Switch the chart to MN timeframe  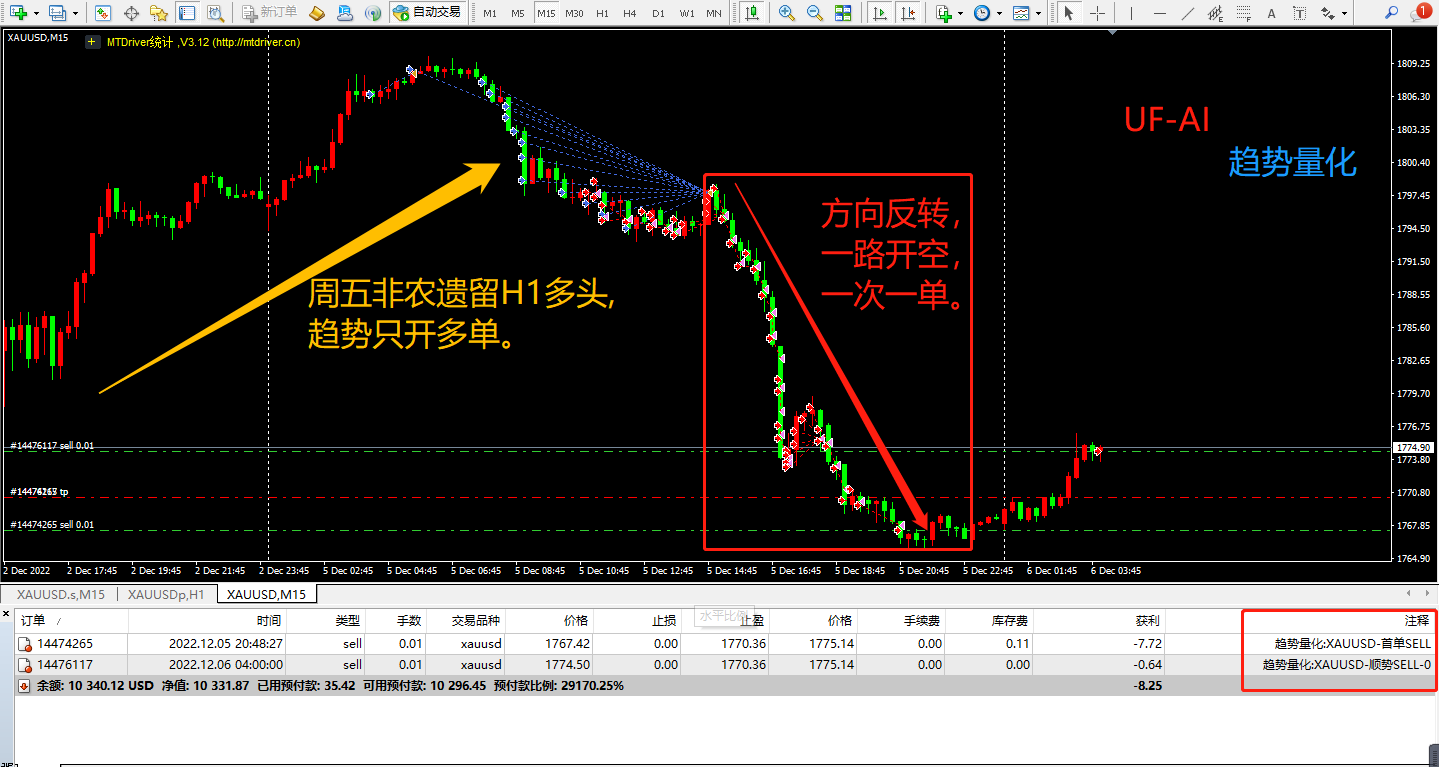pos(714,13)
